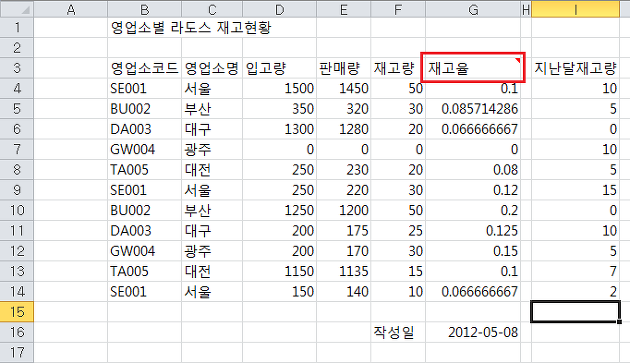Select cell '부산' in row 10
The height and width of the screenshot is (363, 630).
point(212,210)
